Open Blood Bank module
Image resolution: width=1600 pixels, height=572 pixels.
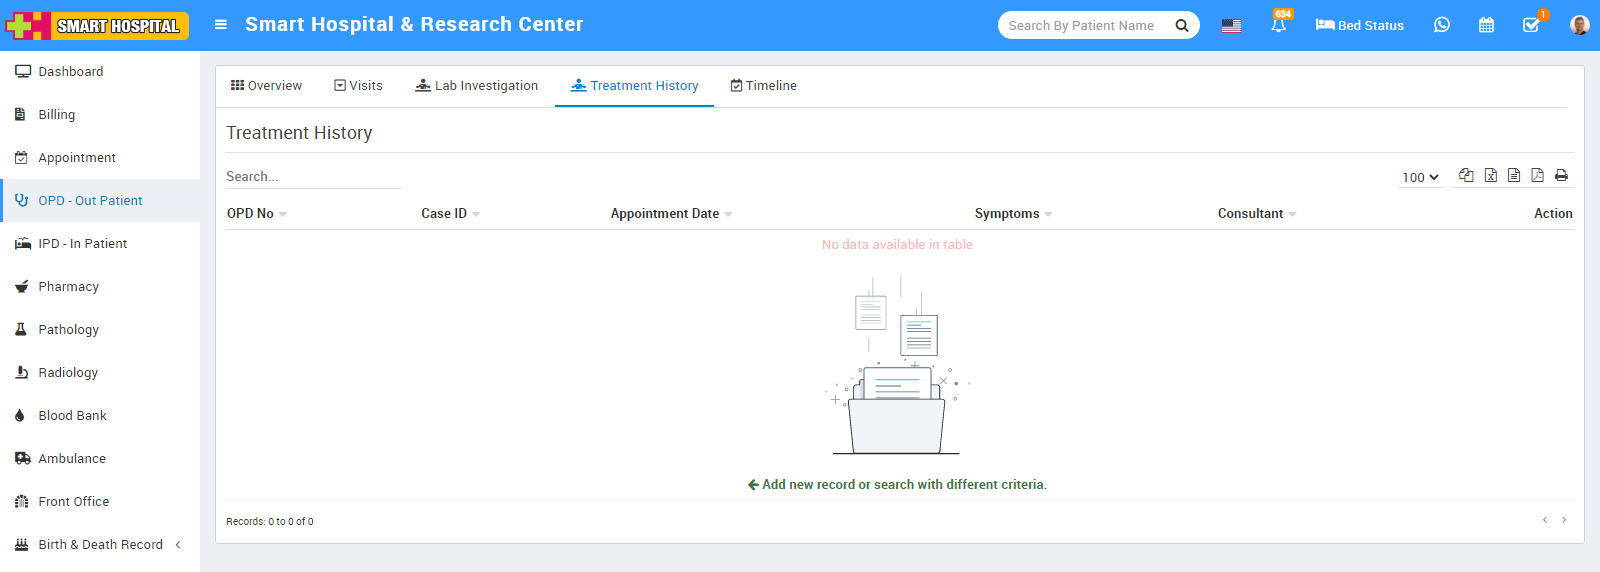point(100,416)
